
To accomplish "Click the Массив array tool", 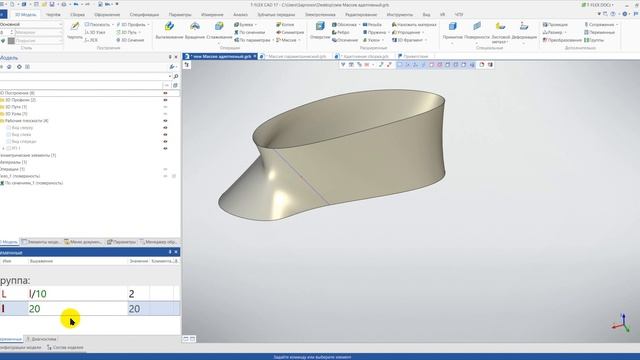I will point(287,40).
